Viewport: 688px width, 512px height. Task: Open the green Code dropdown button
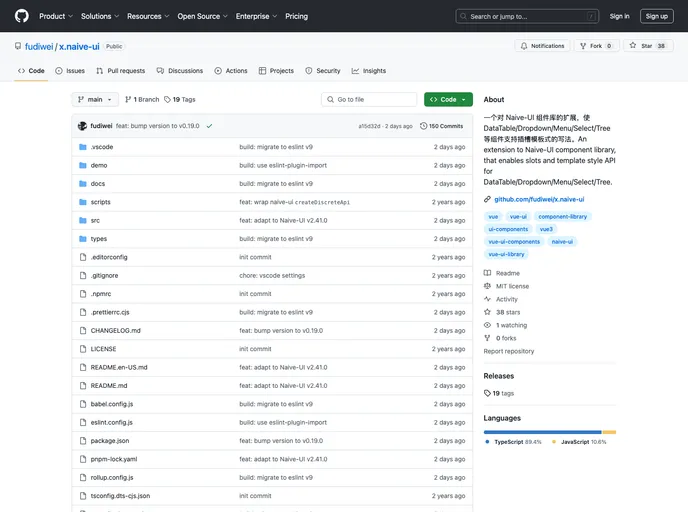(448, 100)
